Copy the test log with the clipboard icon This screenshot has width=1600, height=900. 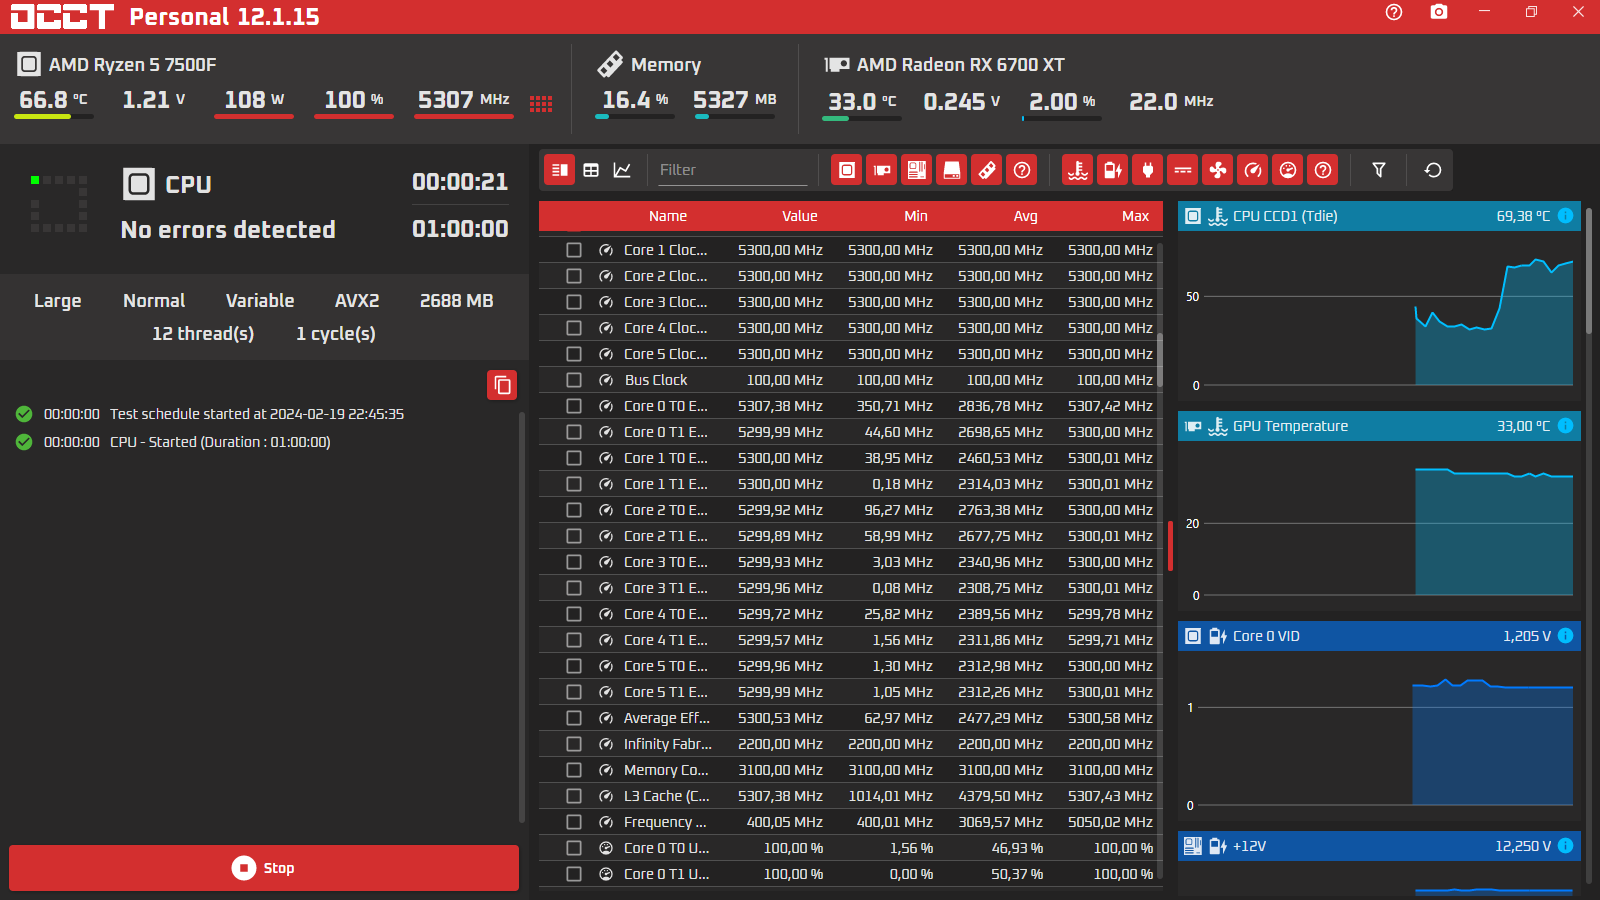coord(502,385)
